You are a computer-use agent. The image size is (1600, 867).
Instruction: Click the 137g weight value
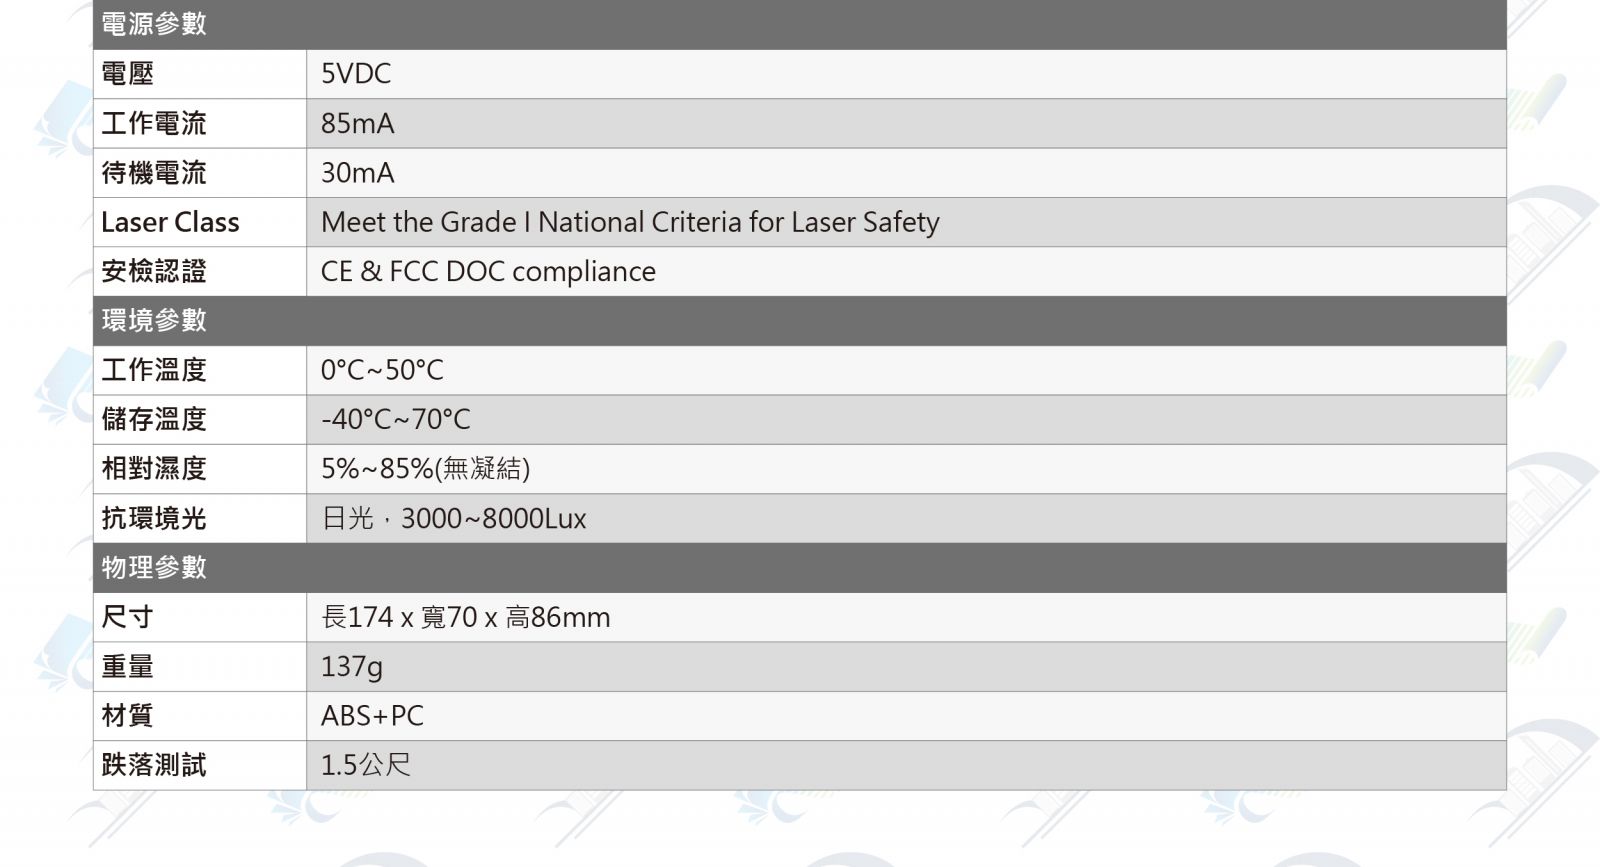pyautogui.click(x=351, y=667)
